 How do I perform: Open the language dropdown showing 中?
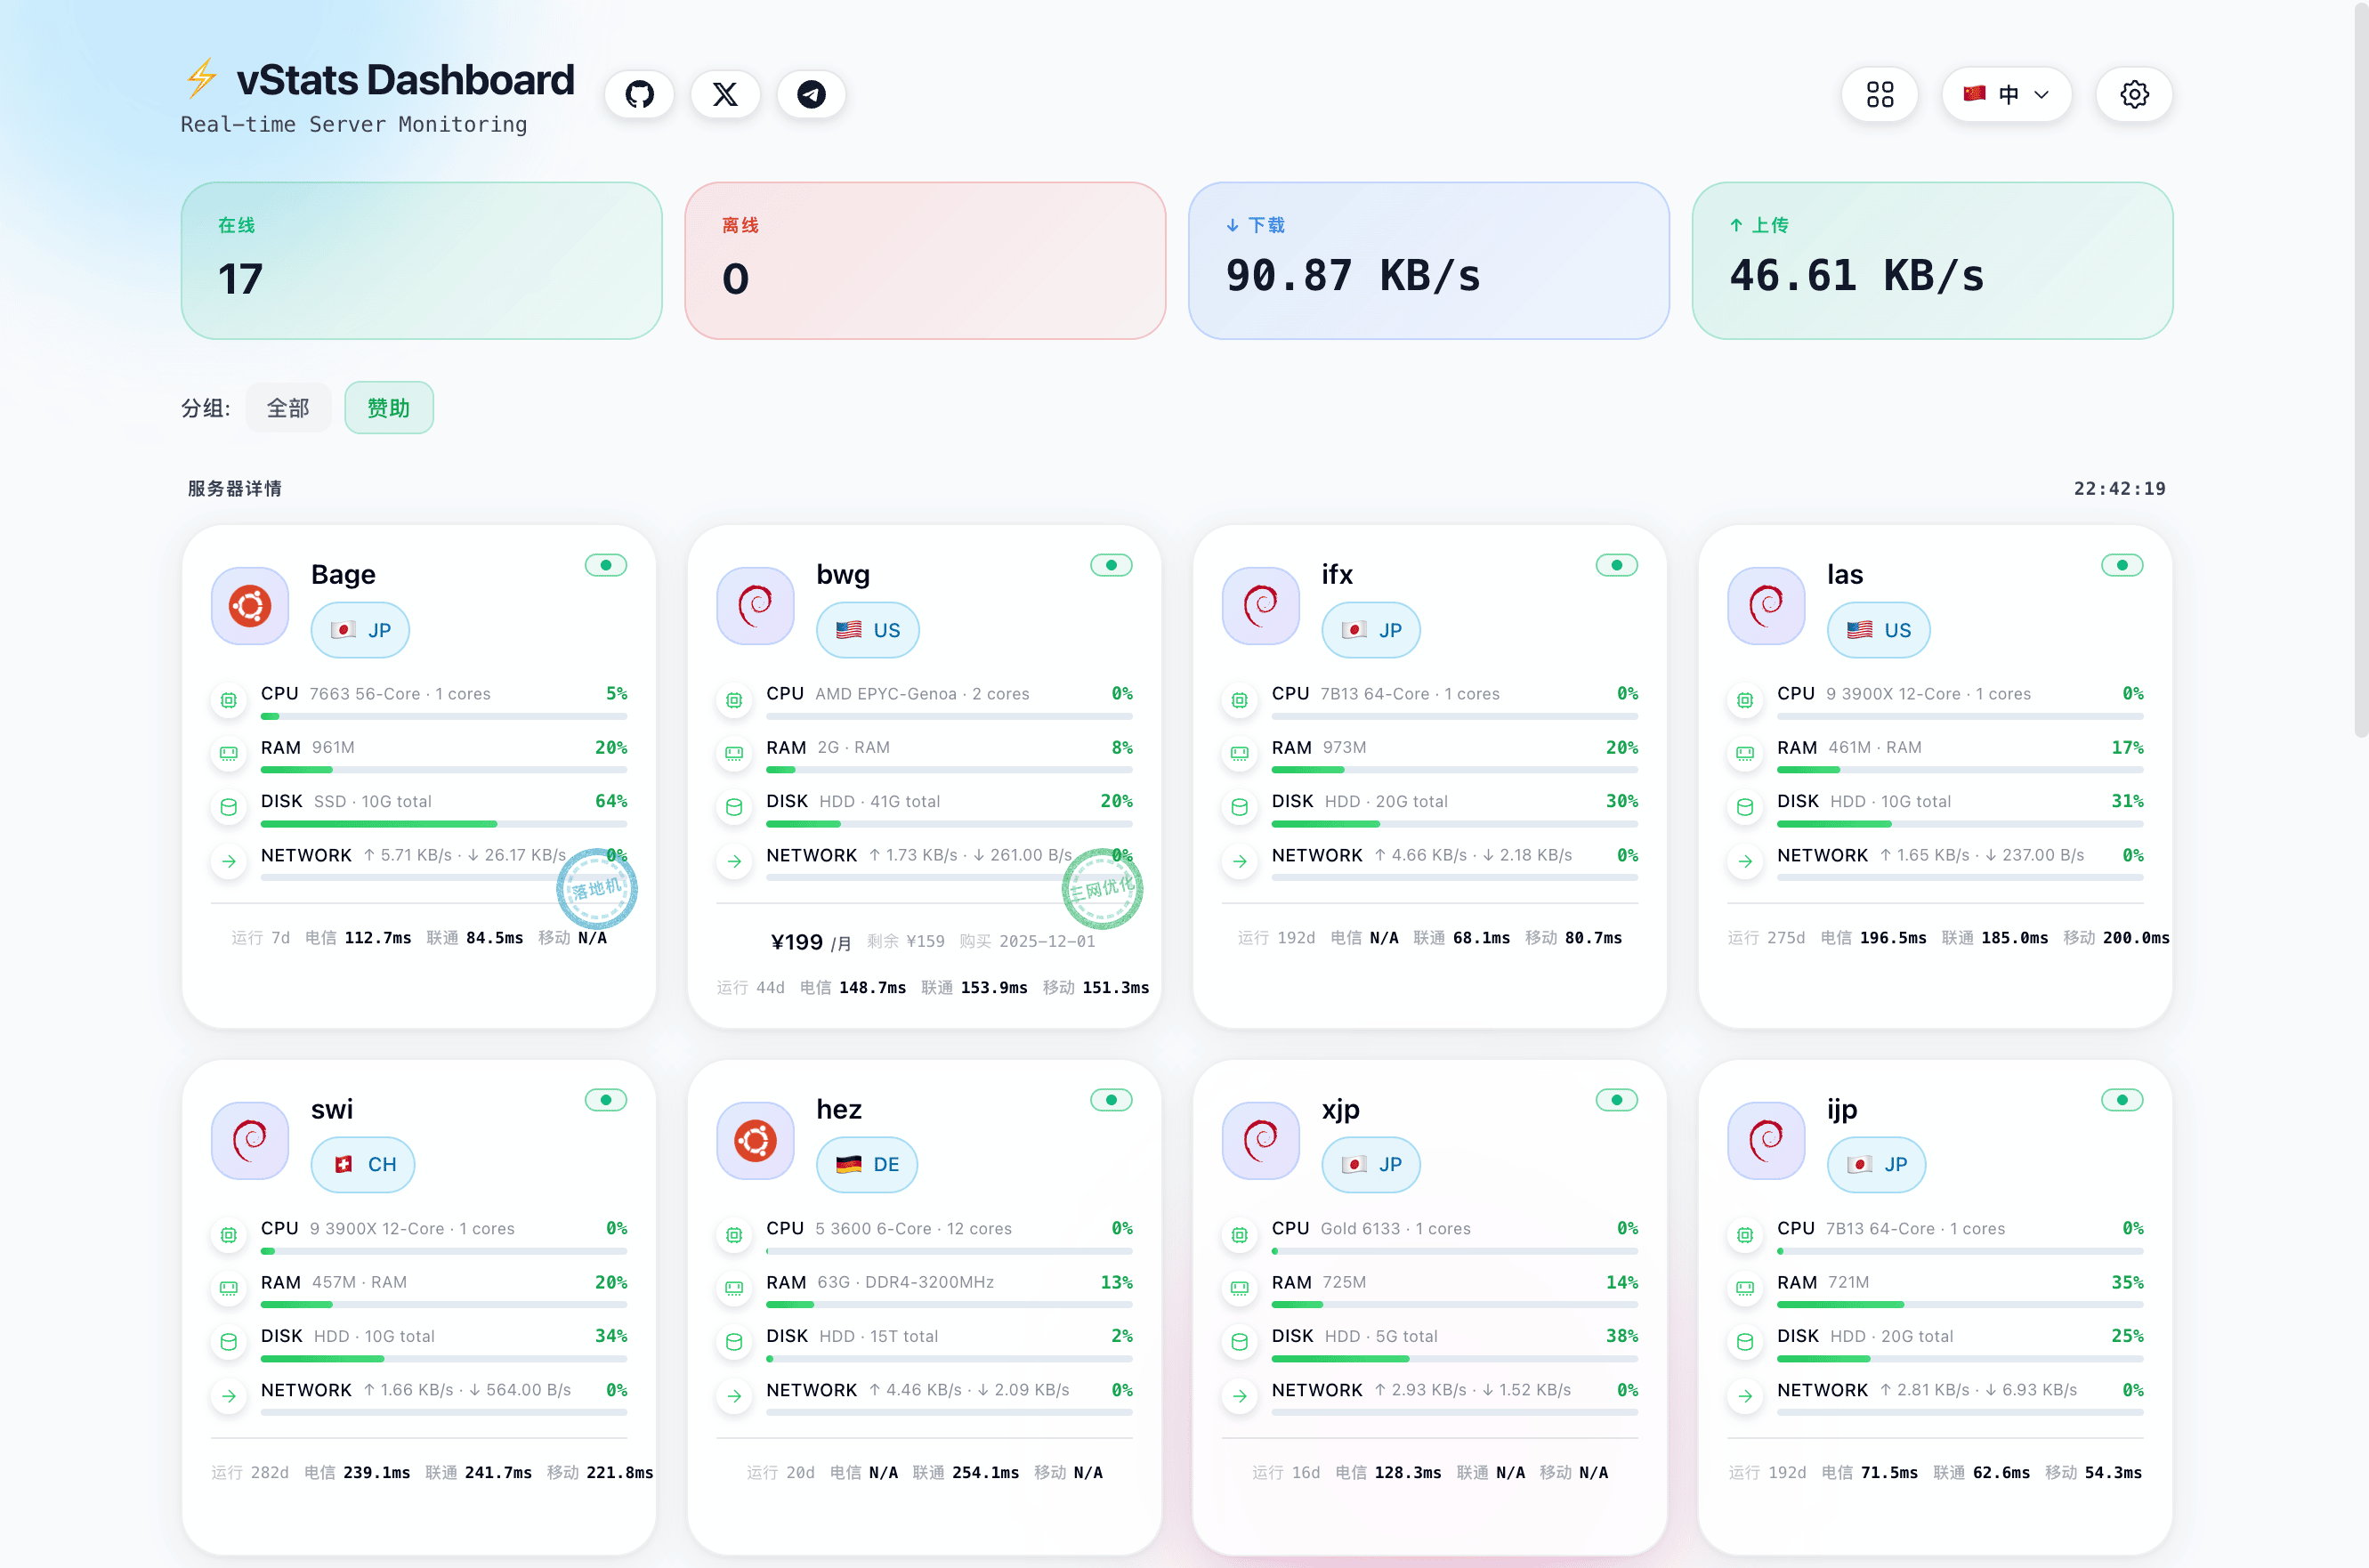[x=2005, y=94]
